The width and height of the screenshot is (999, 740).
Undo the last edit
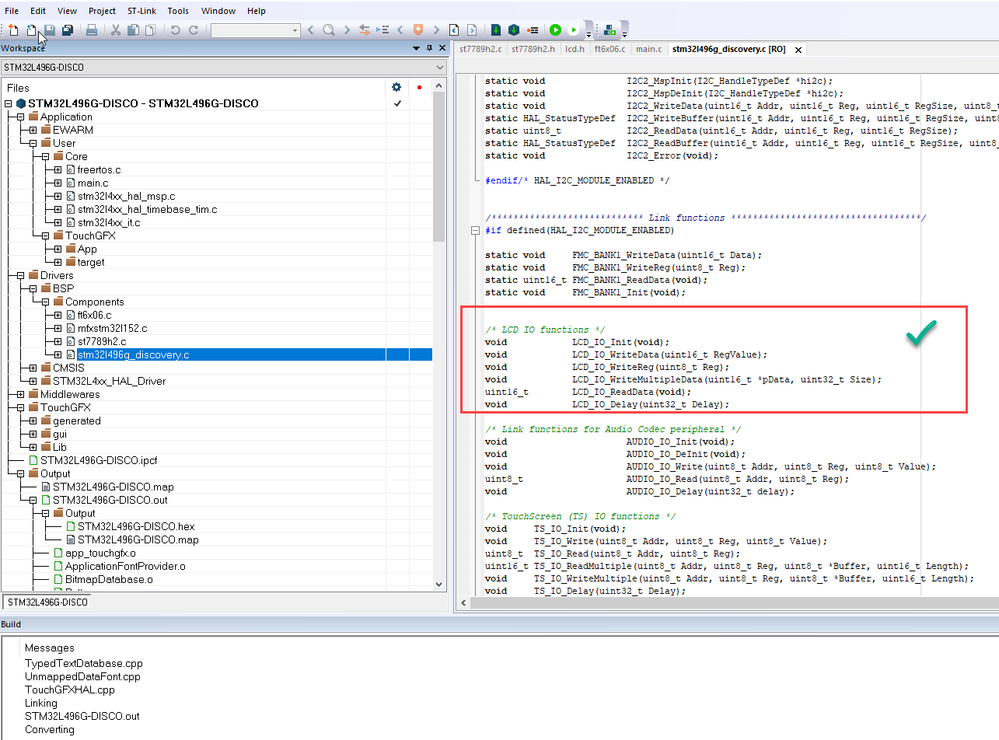[x=175, y=30]
